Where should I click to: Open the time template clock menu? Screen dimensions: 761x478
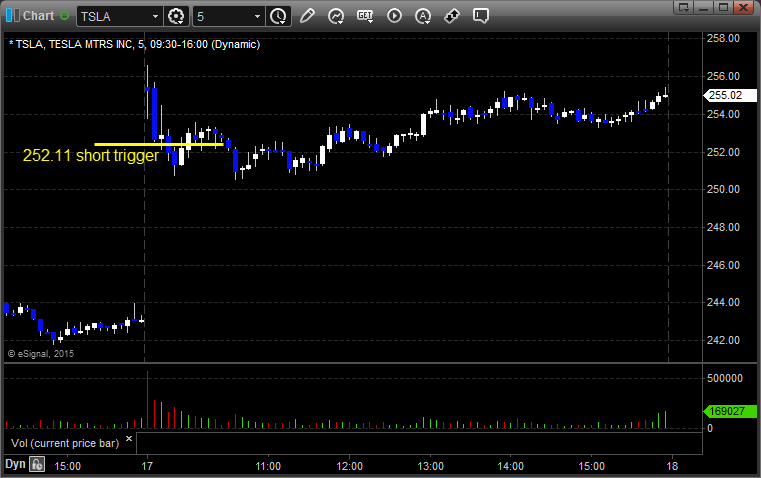(x=278, y=16)
